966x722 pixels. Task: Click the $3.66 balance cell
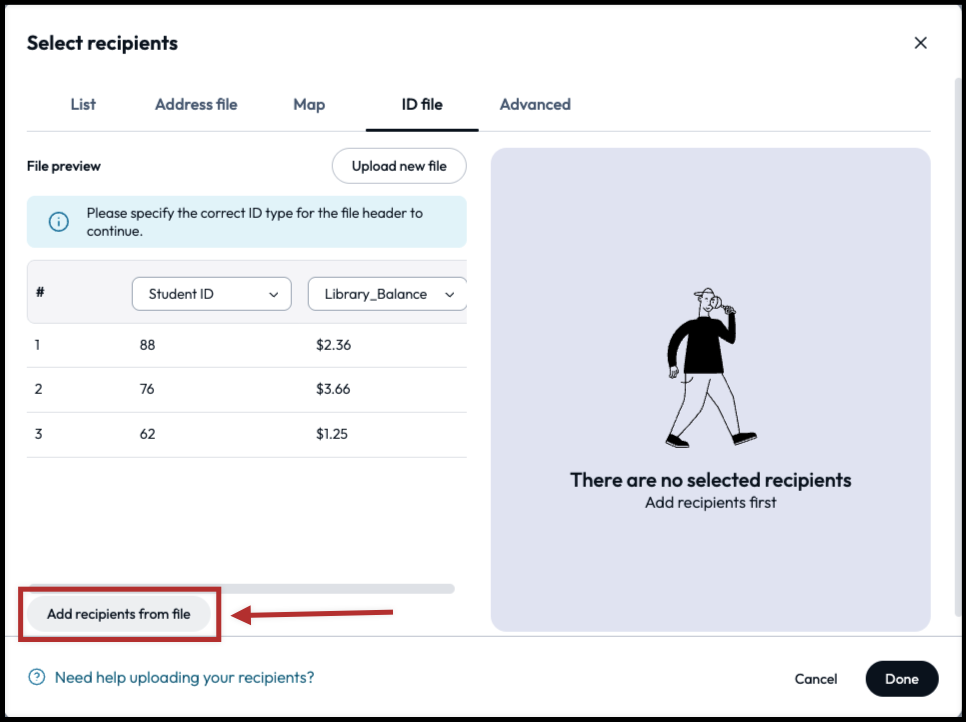pyautogui.click(x=333, y=389)
